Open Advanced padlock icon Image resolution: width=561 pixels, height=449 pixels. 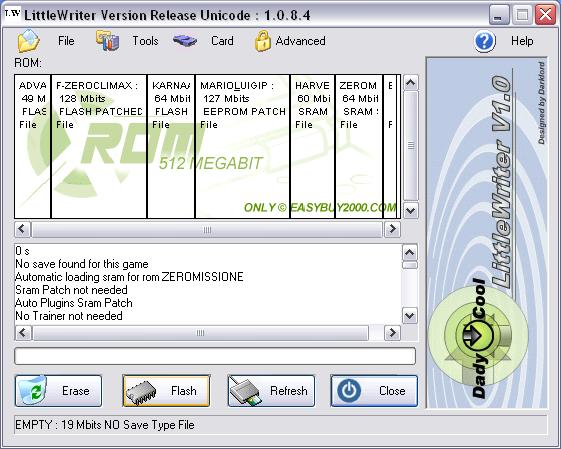click(x=263, y=41)
